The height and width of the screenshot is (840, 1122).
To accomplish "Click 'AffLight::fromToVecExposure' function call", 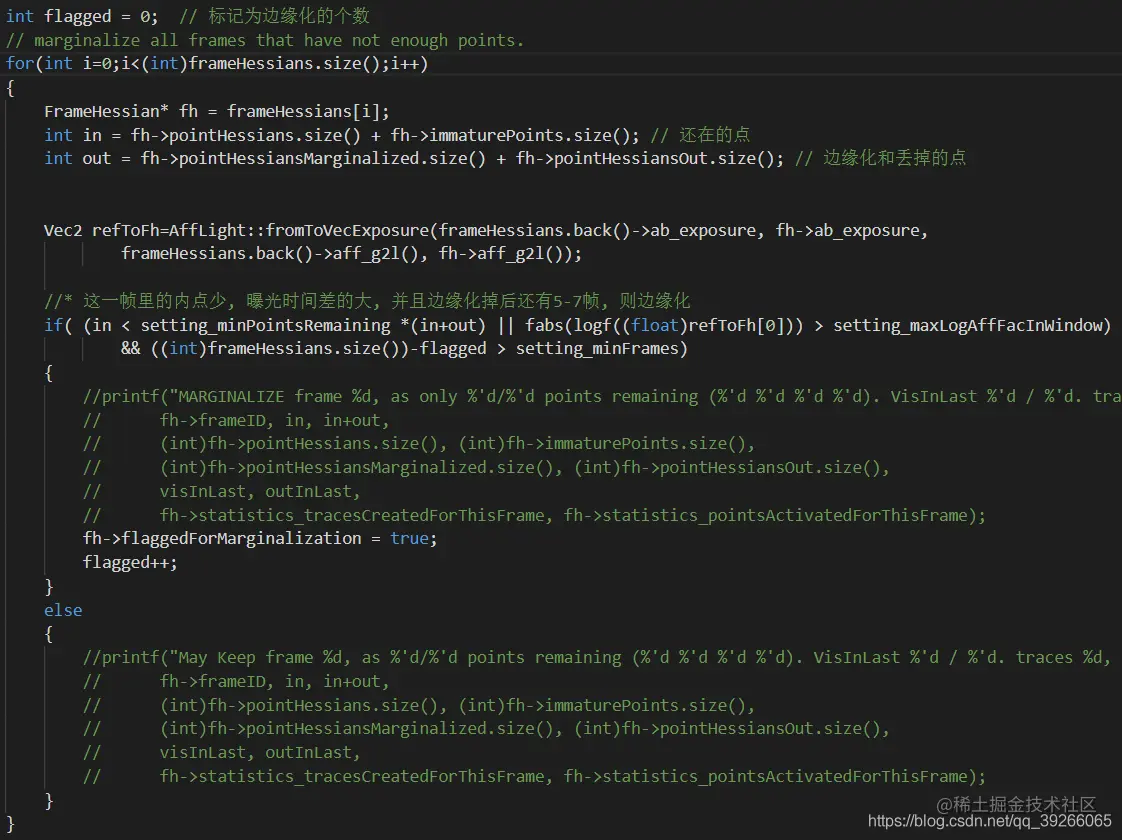I will [298, 230].
